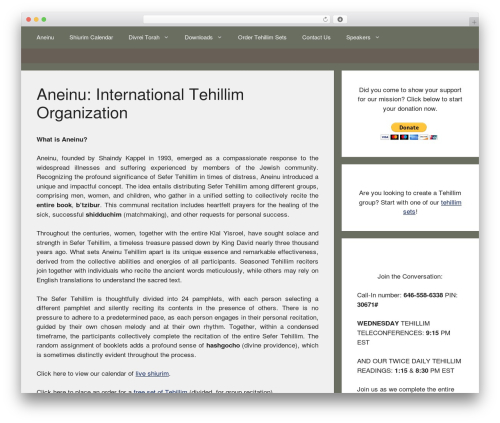Expand the Downloads dropdown chevron
The width and height of the screenshot is (500, 423).
pos(220,37)
